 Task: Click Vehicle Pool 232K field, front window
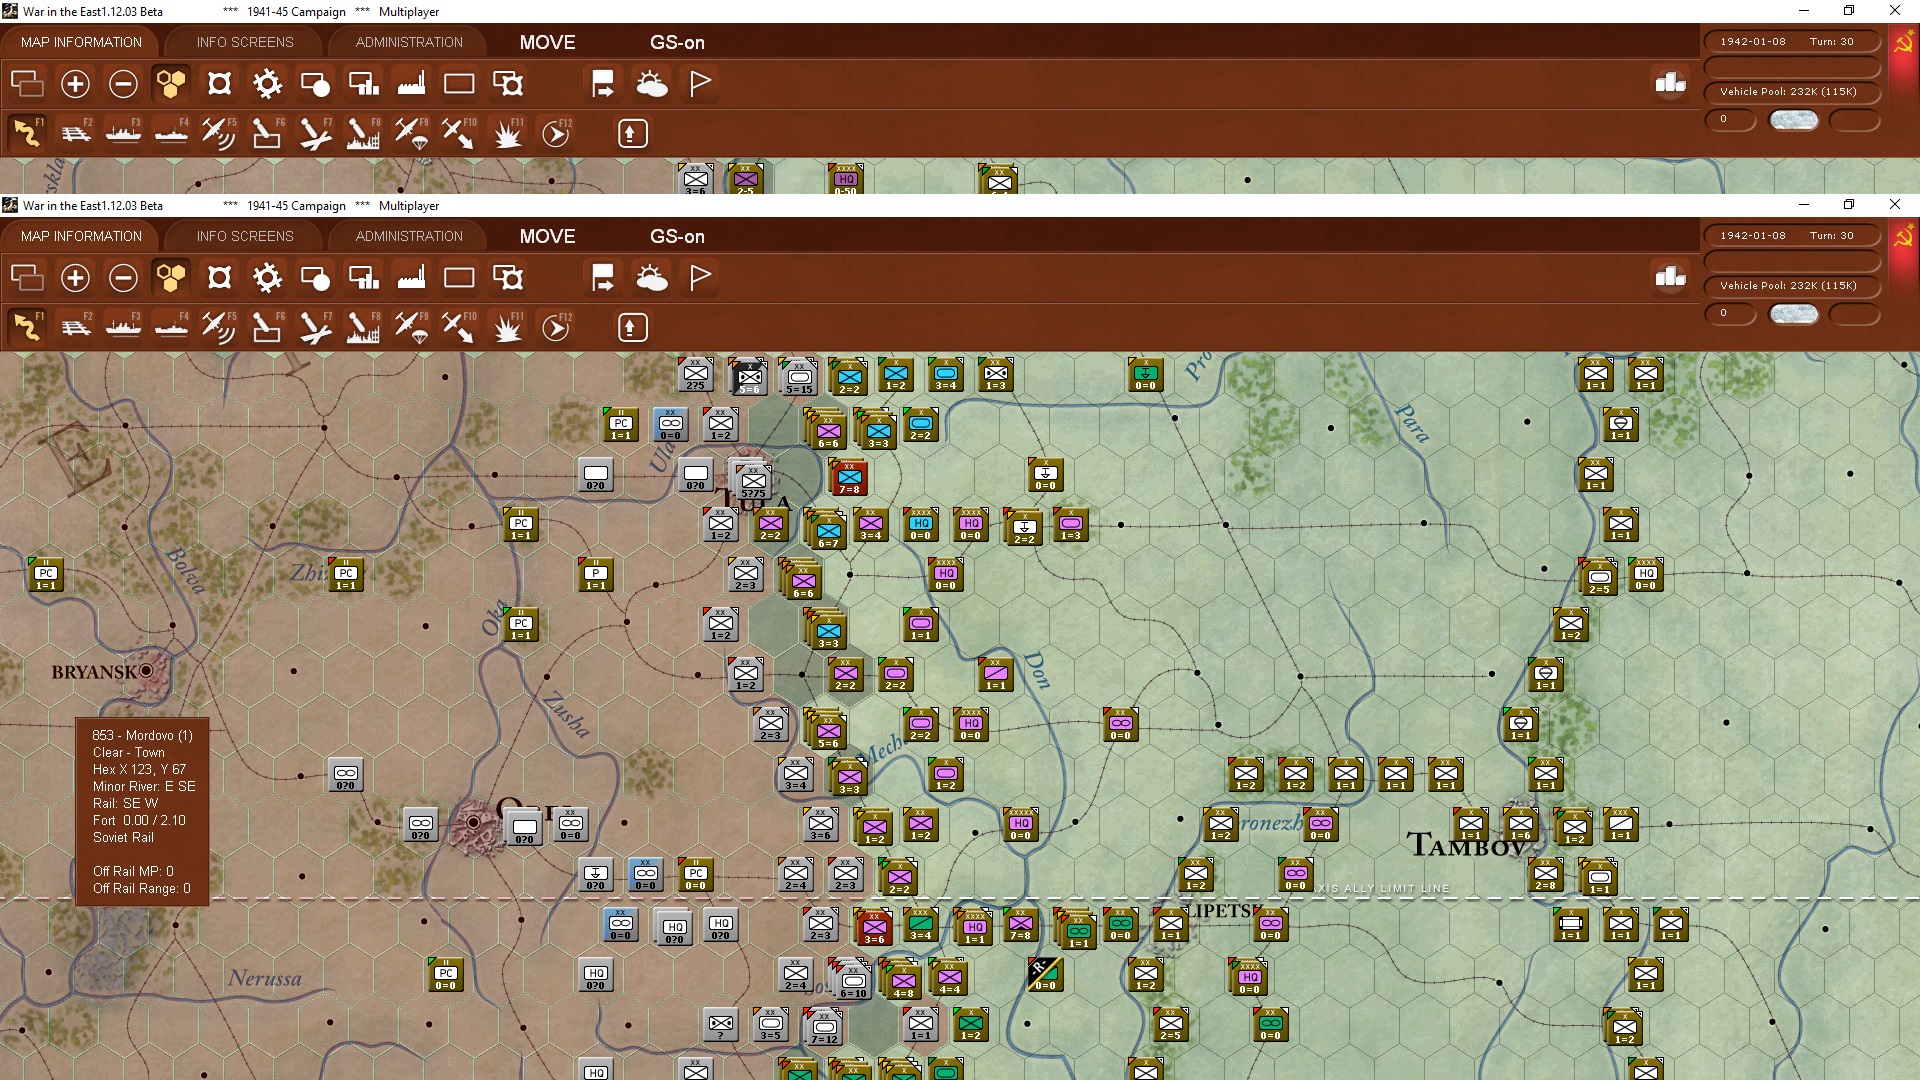click(x=1791, y=286)
